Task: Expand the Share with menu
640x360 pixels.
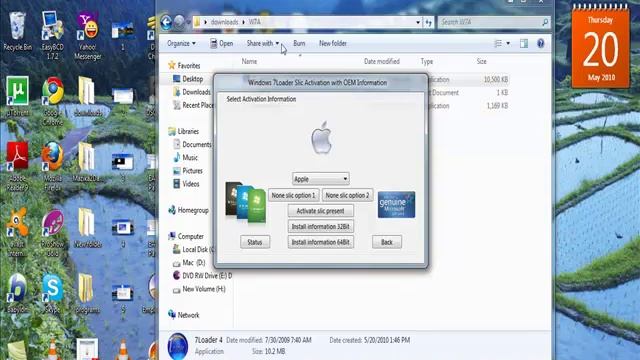Action: (x=263, y=43)
